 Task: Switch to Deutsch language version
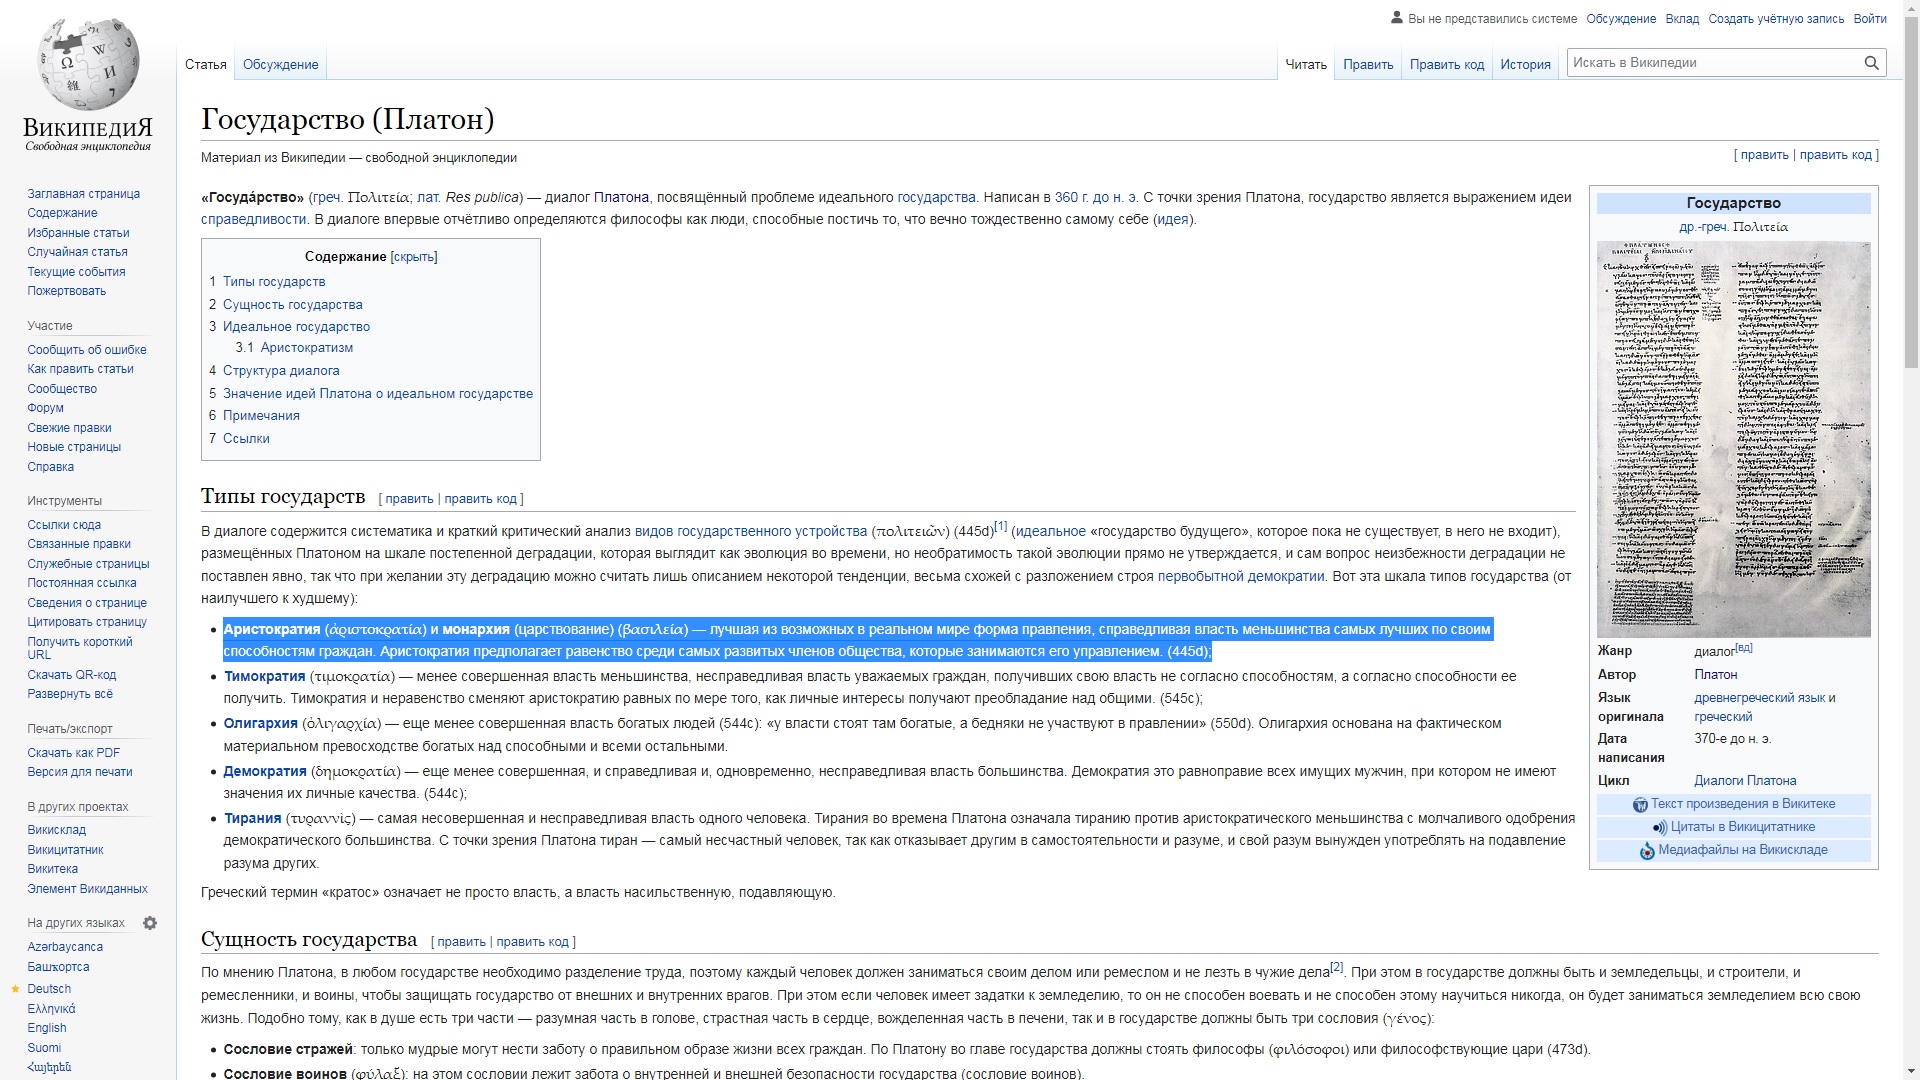(x=49, y=989)
